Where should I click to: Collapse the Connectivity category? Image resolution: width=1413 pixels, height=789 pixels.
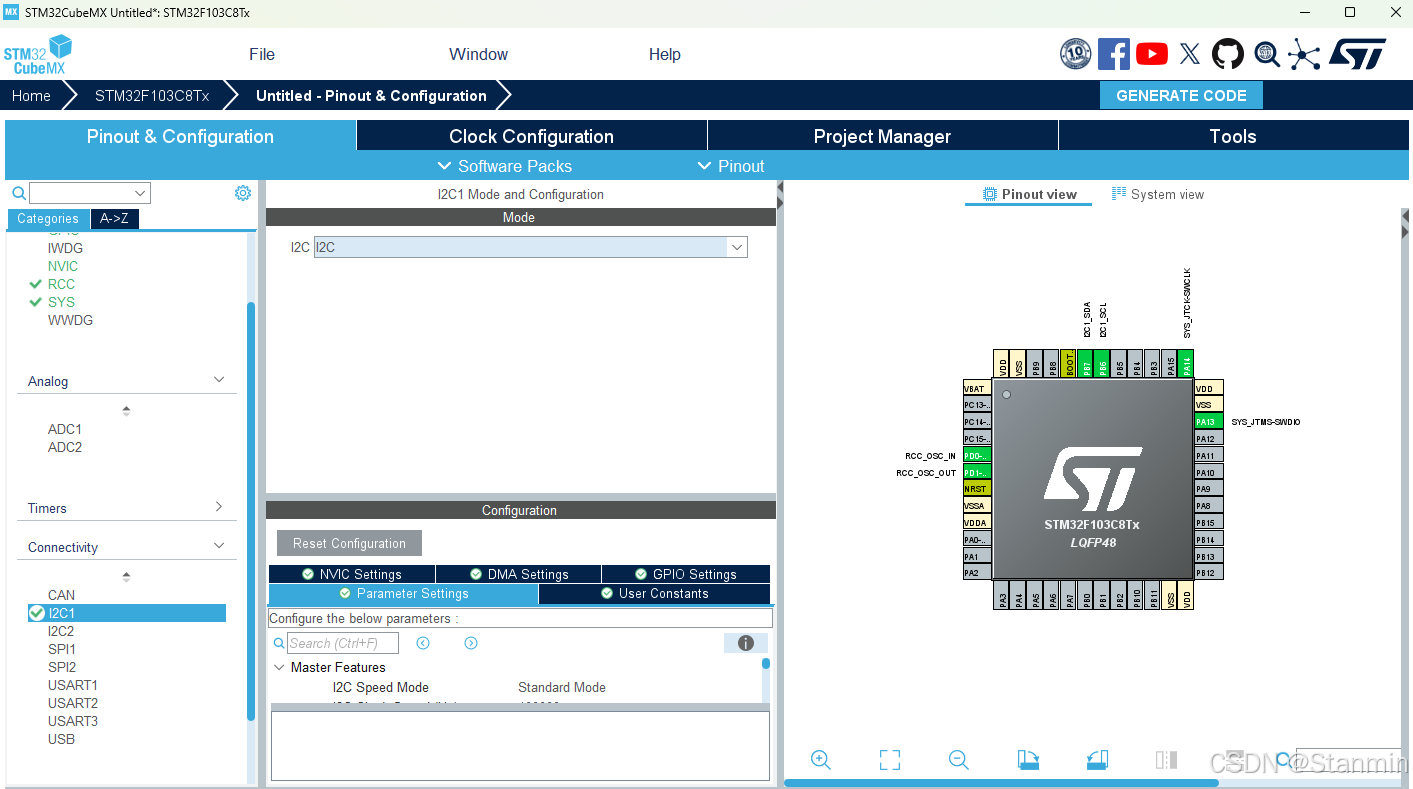[220, 546]
